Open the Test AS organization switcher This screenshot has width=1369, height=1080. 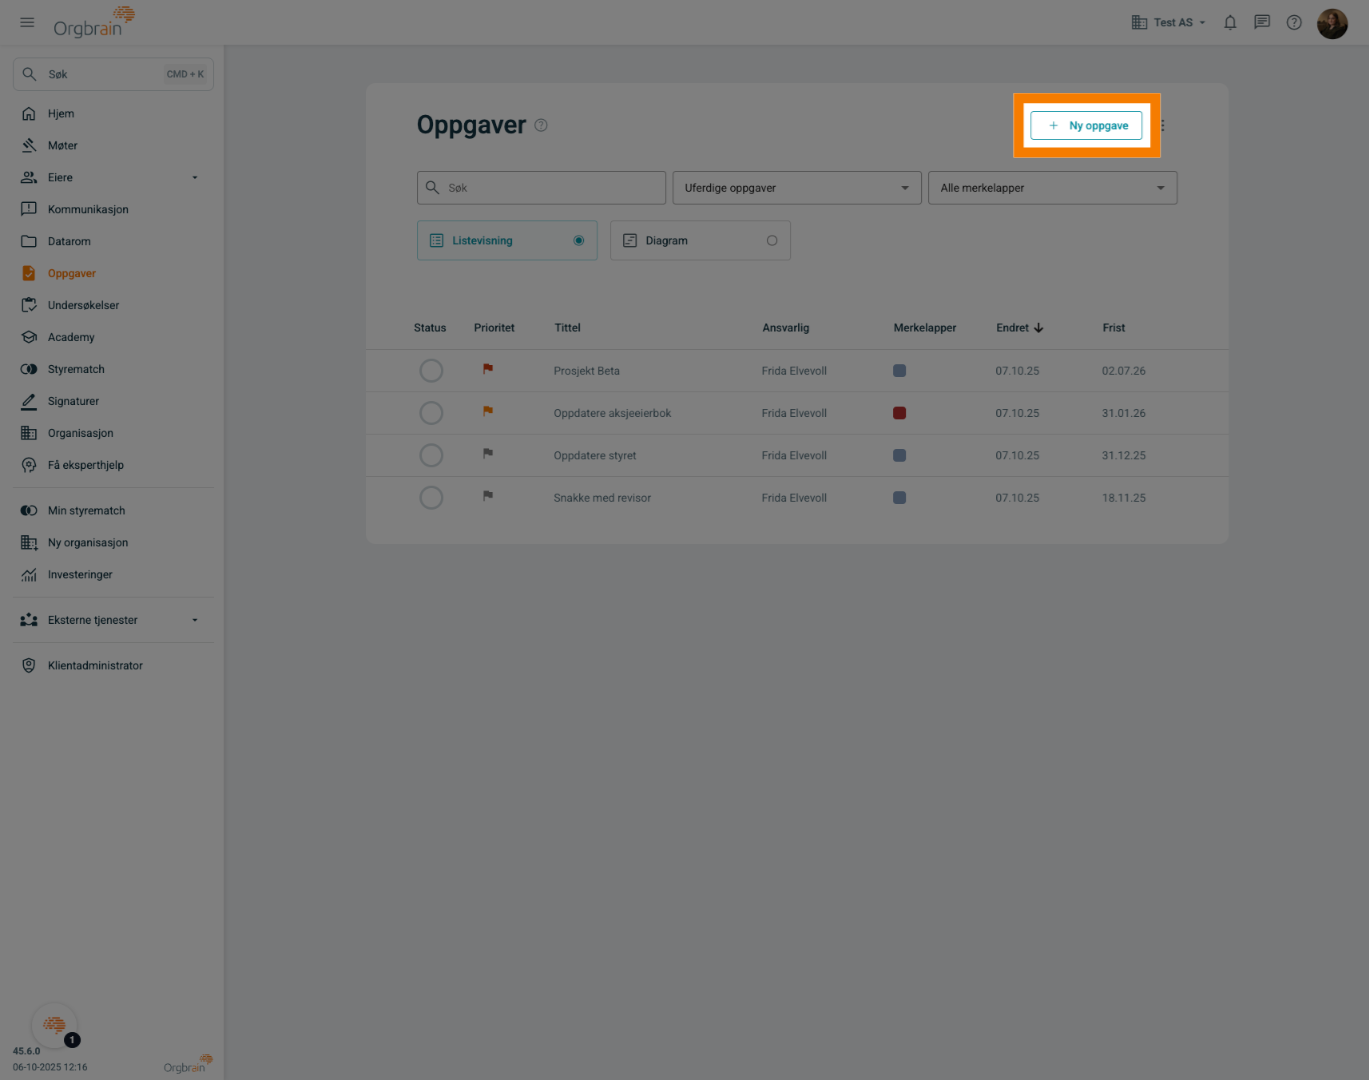pyautogui.click(x=1168, y=22)
